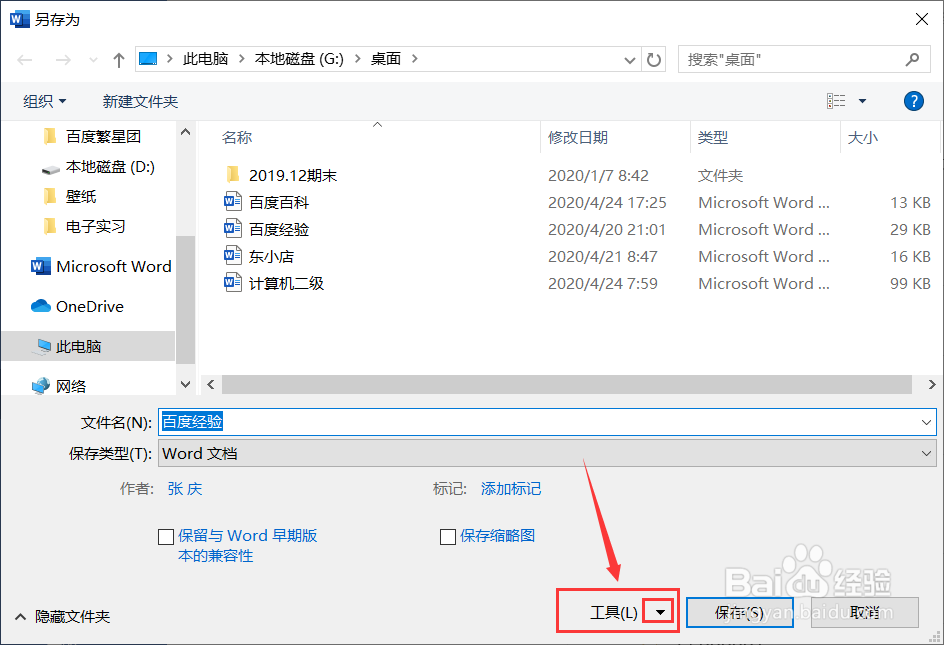Sort by 类型 column header

click(x=713, y=137)
